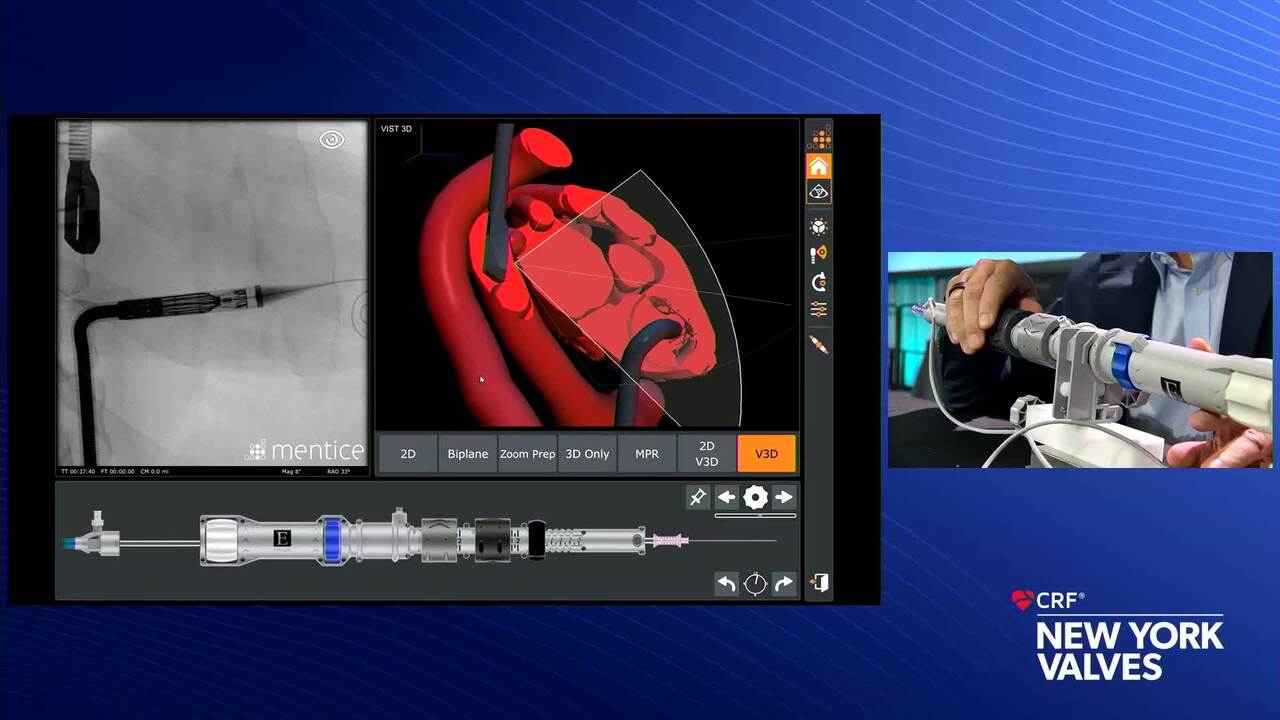
Task: Click the RAO 33° angle readout
Action: click(338, 471)
